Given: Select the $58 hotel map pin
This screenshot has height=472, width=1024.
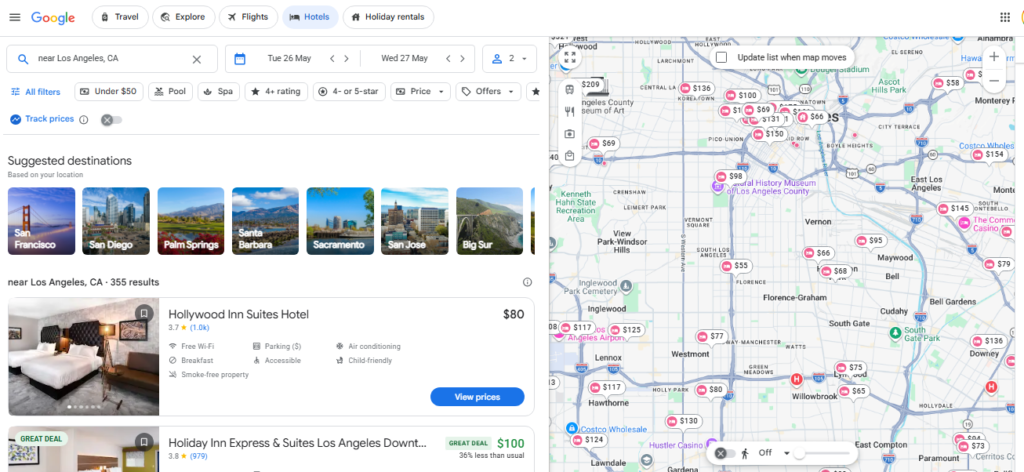Looking at the screenshot, I should pyautogui.click(x=947, y=83).
